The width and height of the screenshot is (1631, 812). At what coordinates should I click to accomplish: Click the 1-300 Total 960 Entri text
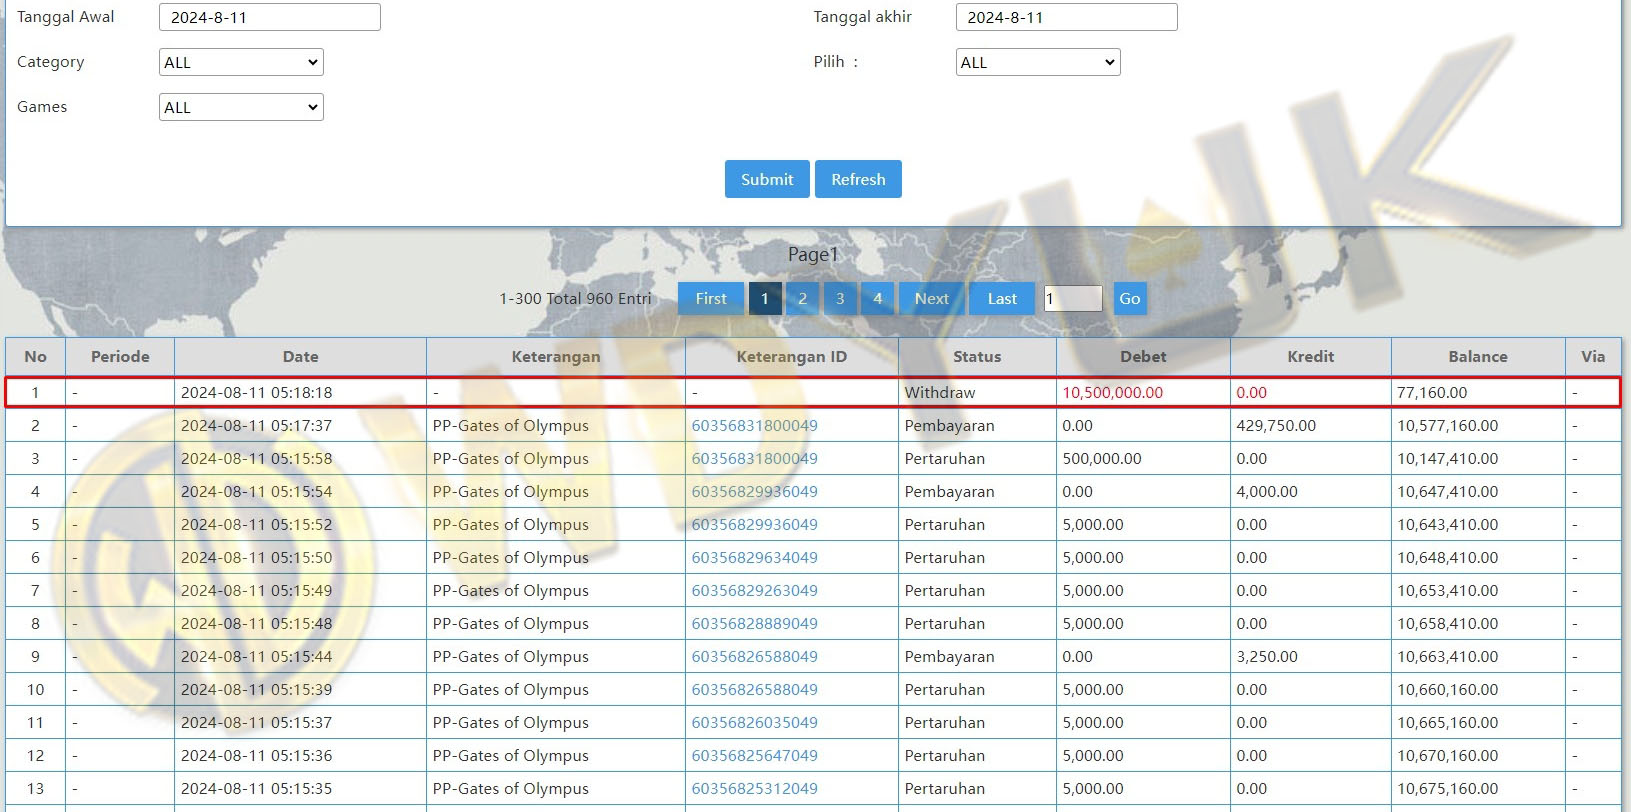pyautogui.click(x=575, y=298)
